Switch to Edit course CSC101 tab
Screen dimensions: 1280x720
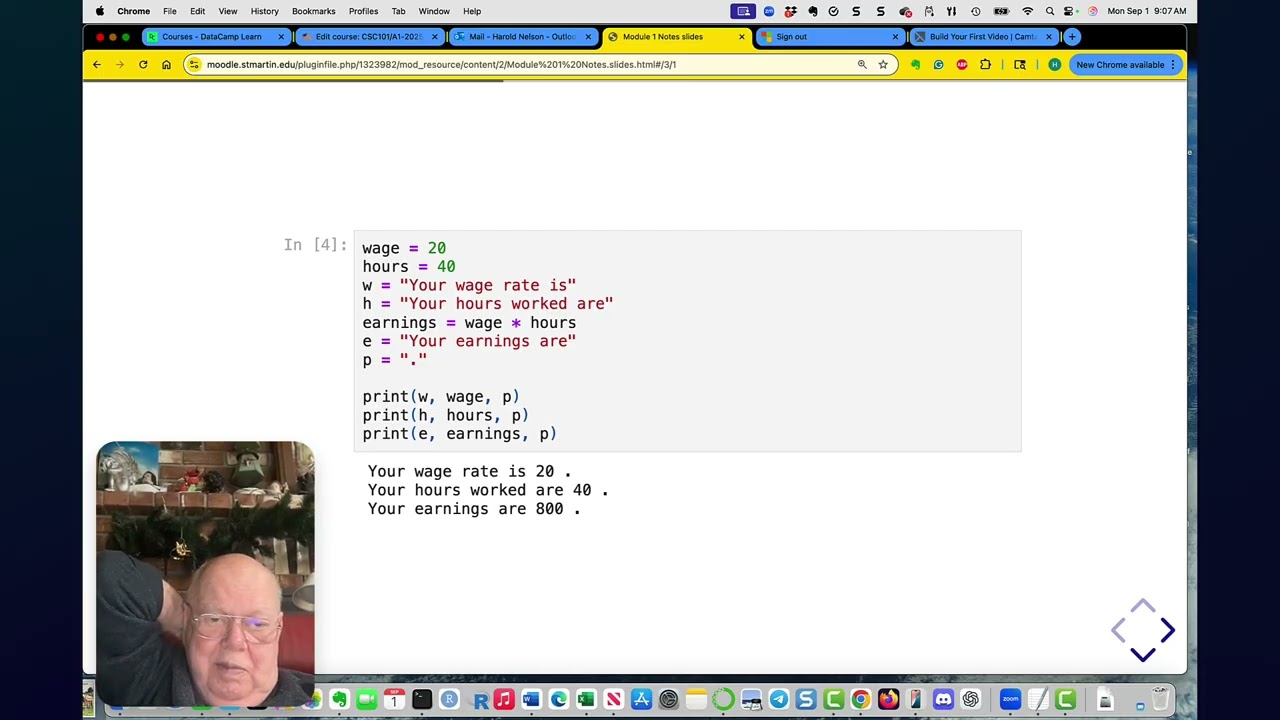tap(368, 37)
